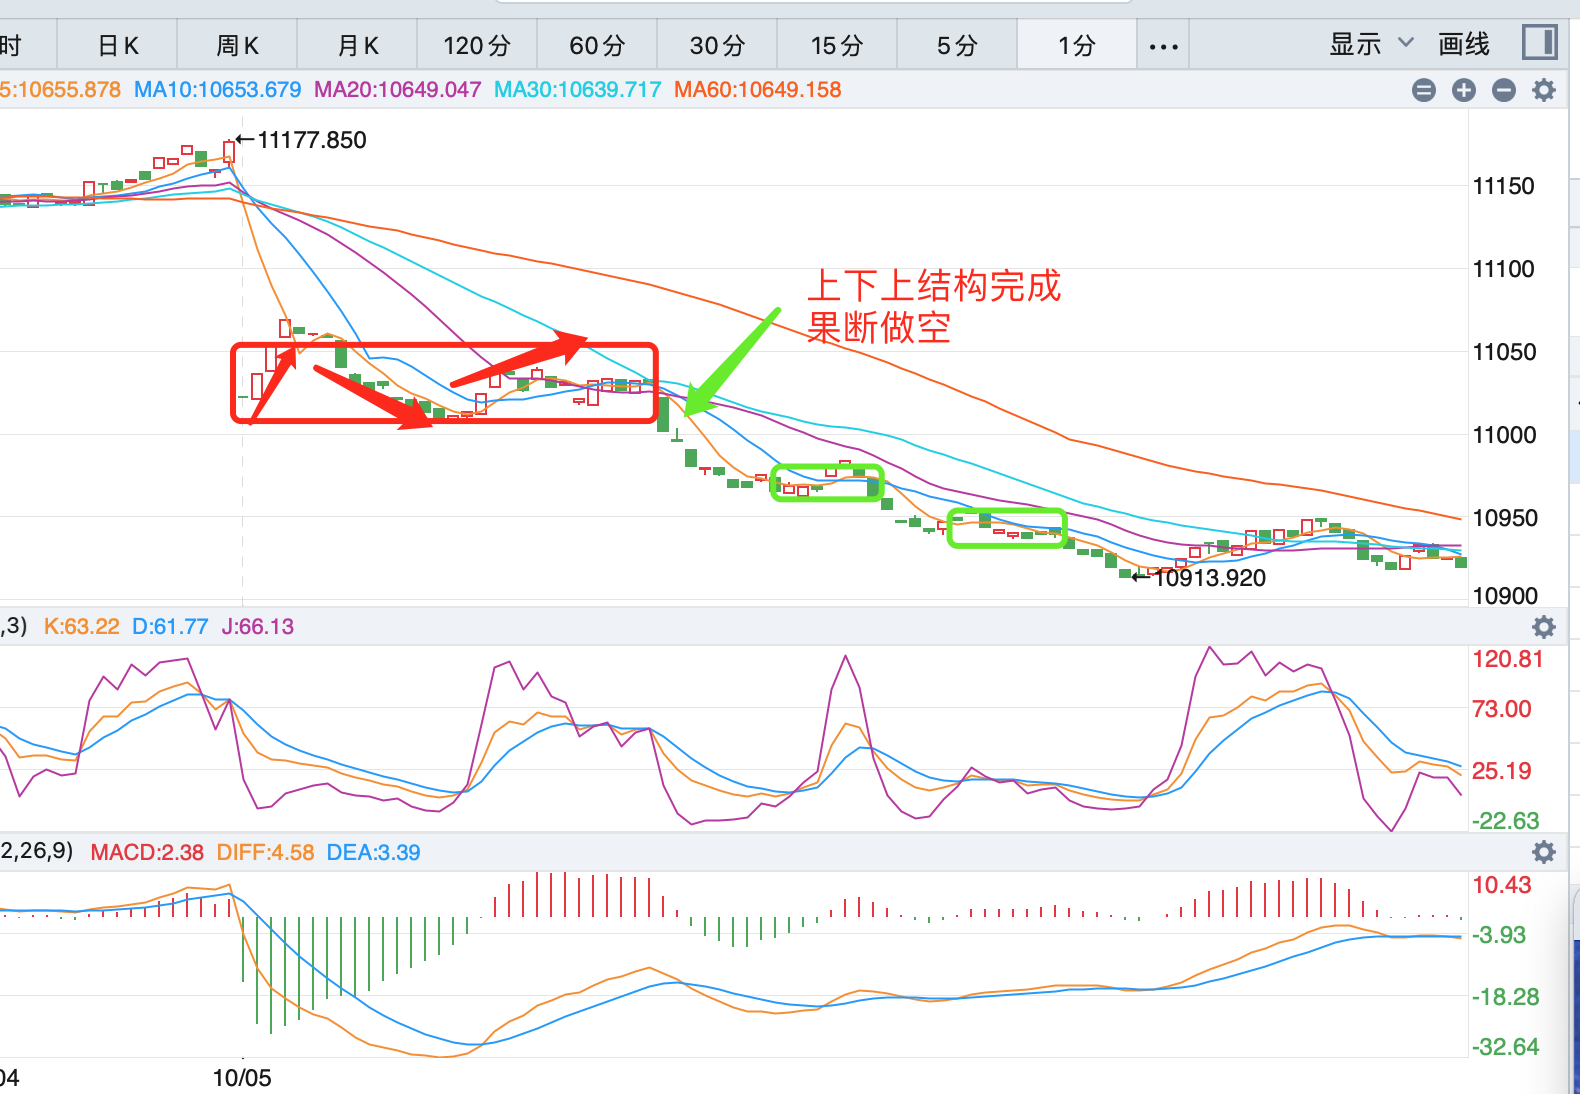
Task: Select the 120分 timeframe tab
Action: (477, 46)
